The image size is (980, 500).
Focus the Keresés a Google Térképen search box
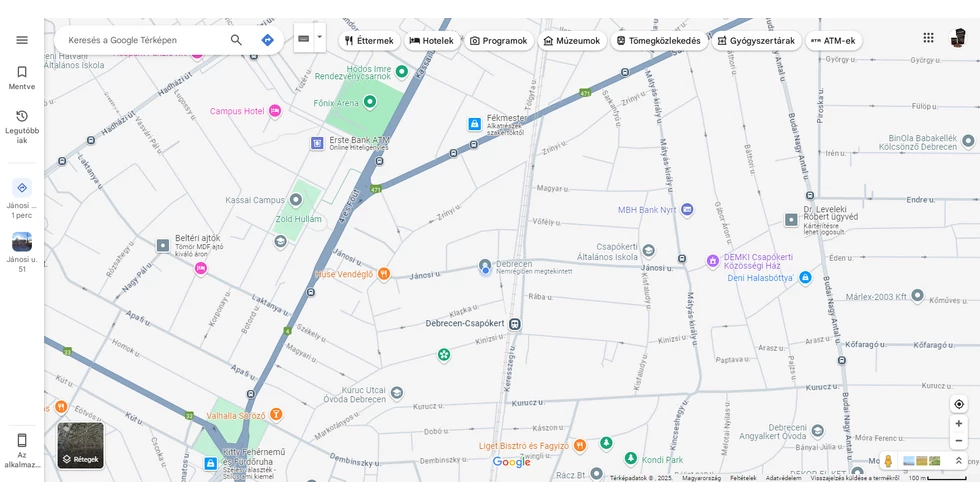[144, 40]
